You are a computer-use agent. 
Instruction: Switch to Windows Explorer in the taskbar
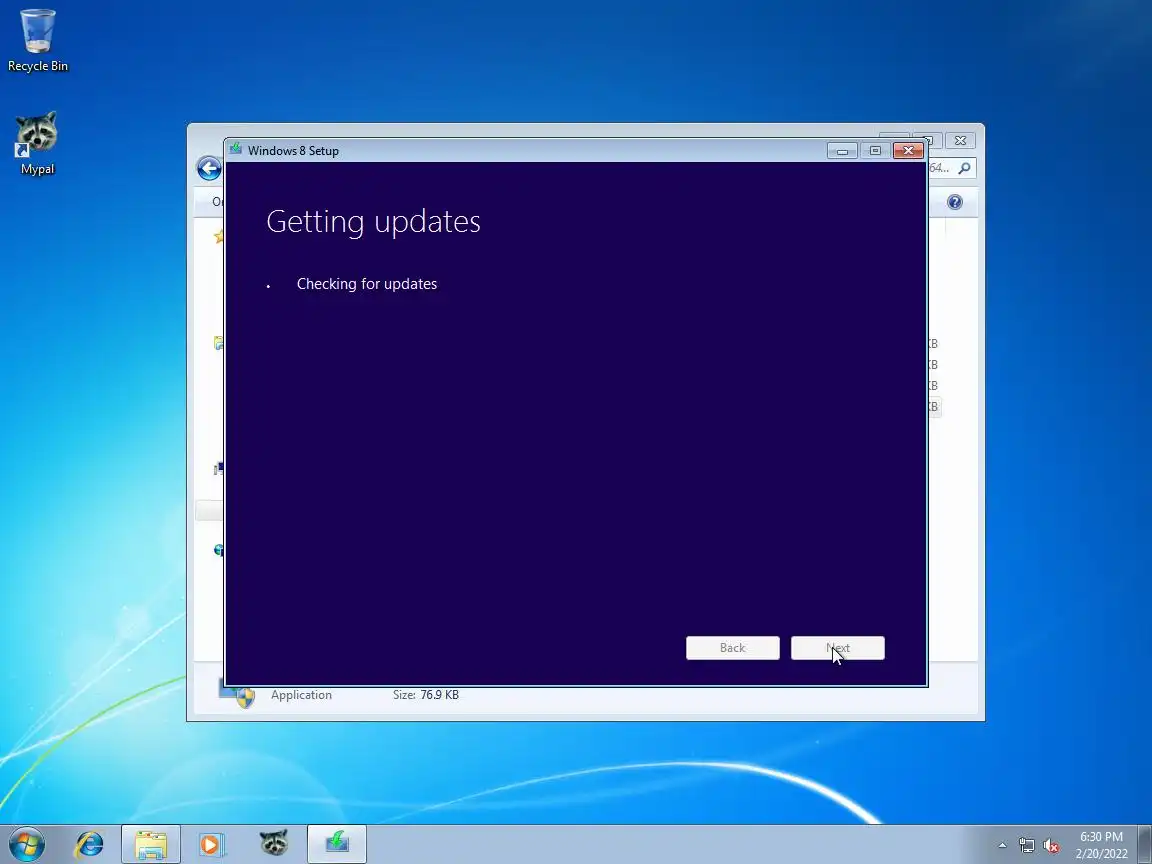coord(151,844)
